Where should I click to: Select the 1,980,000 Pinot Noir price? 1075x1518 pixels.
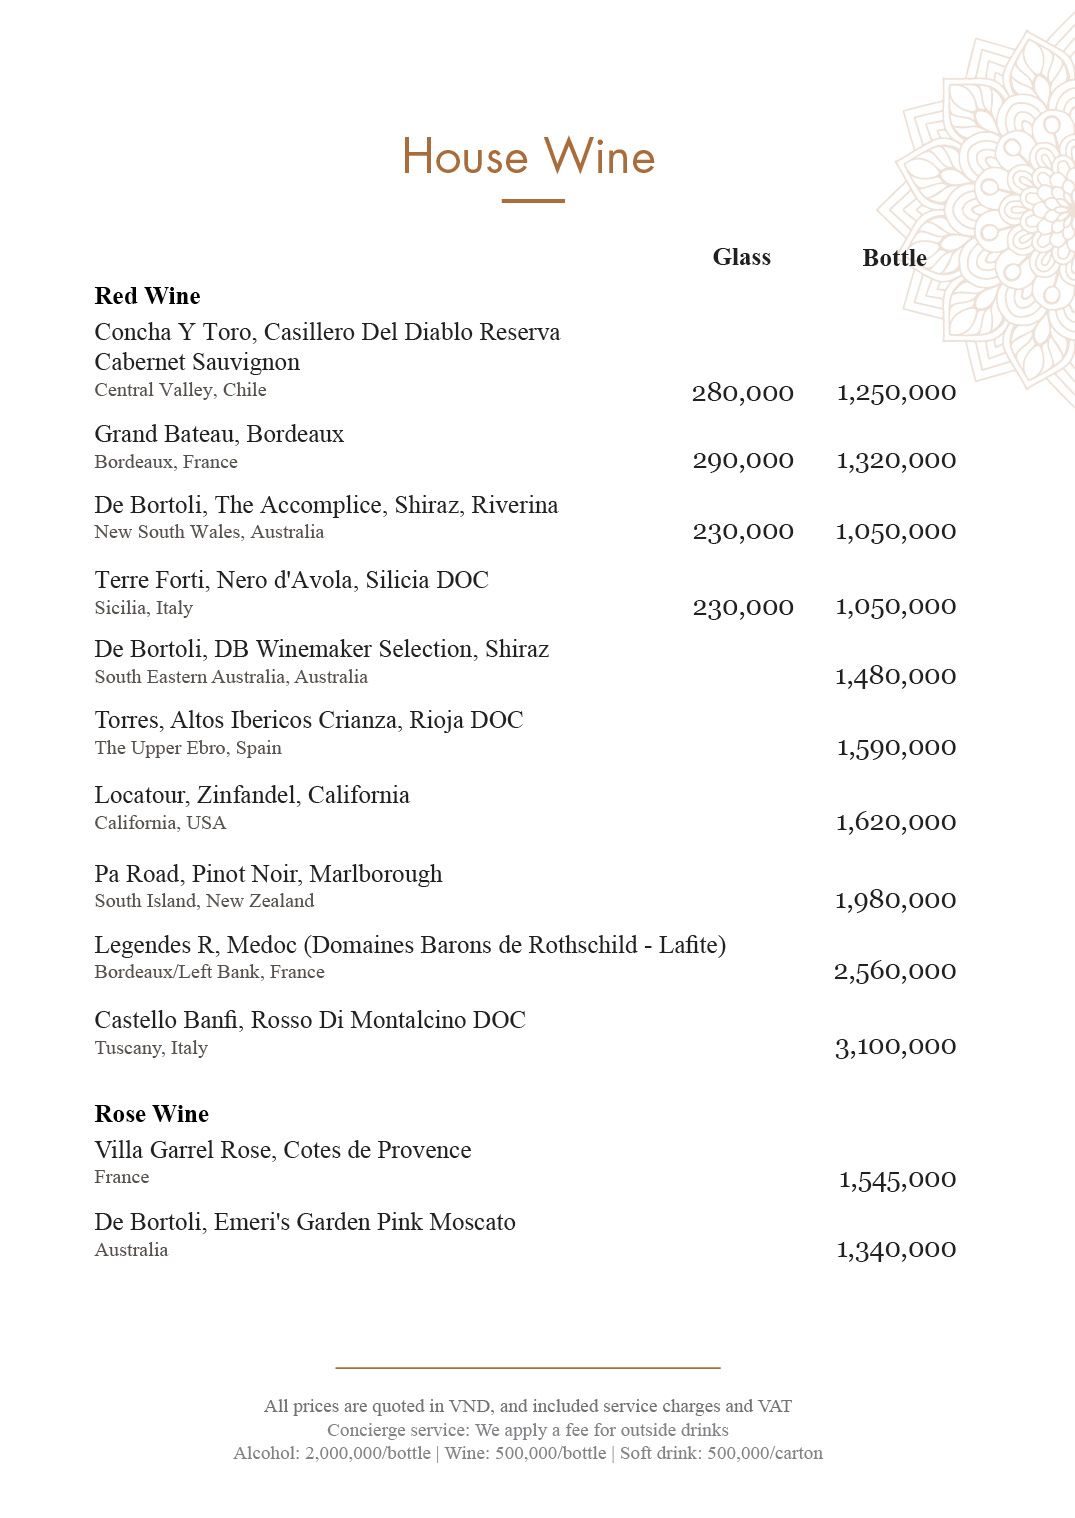pyautogui.click(x=896, y=900)
